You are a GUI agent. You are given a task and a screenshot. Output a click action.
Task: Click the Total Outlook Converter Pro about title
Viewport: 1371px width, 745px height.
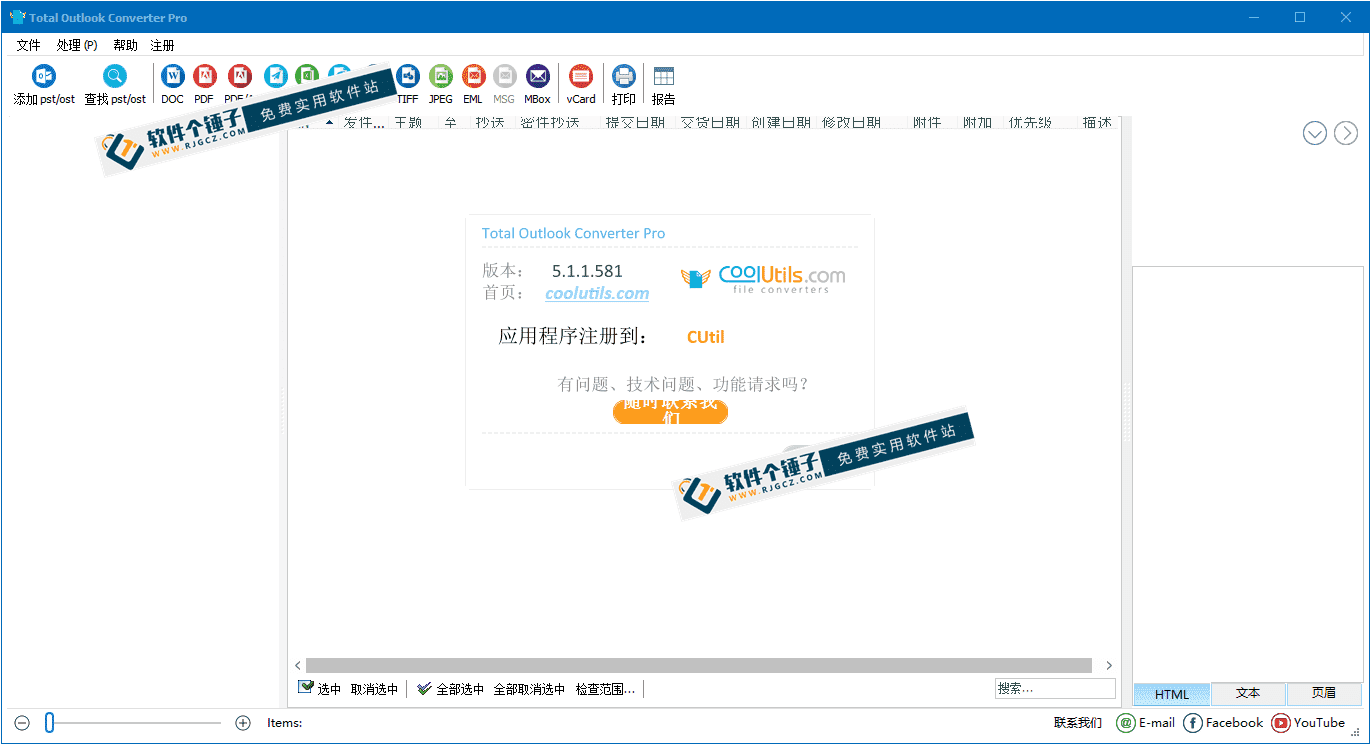pos(573,233)
